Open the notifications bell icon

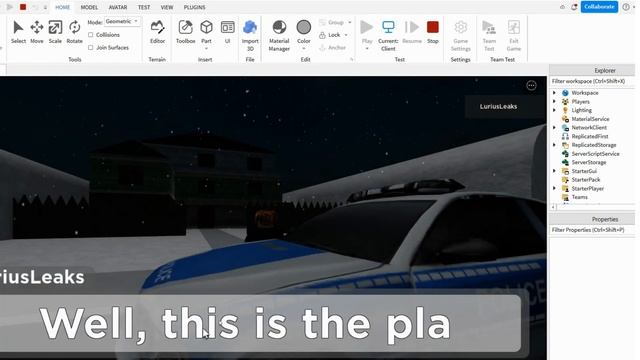click(x=574, y=7)
